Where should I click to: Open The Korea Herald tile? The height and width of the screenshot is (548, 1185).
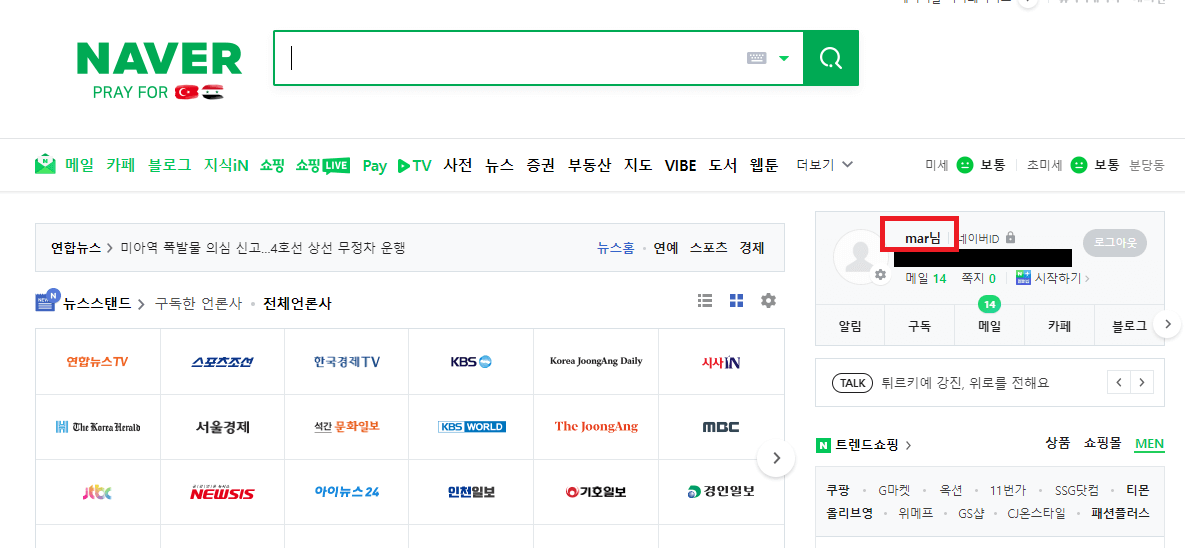pyautogui.click(x=97, y=426)
